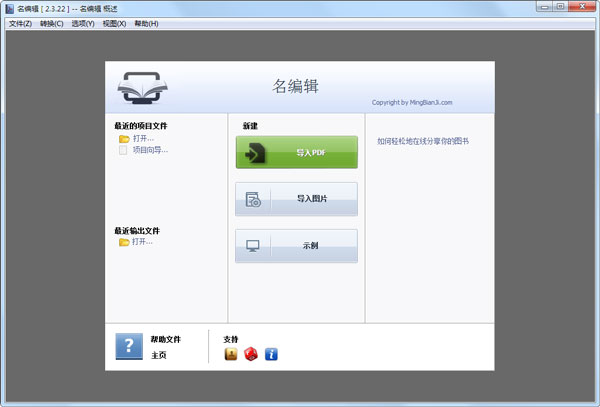Image resolution: width=600 pixels, height=407 pixels.
Task: Click the Copyright by MingBianJi.com text
Action: click(412, 103)
